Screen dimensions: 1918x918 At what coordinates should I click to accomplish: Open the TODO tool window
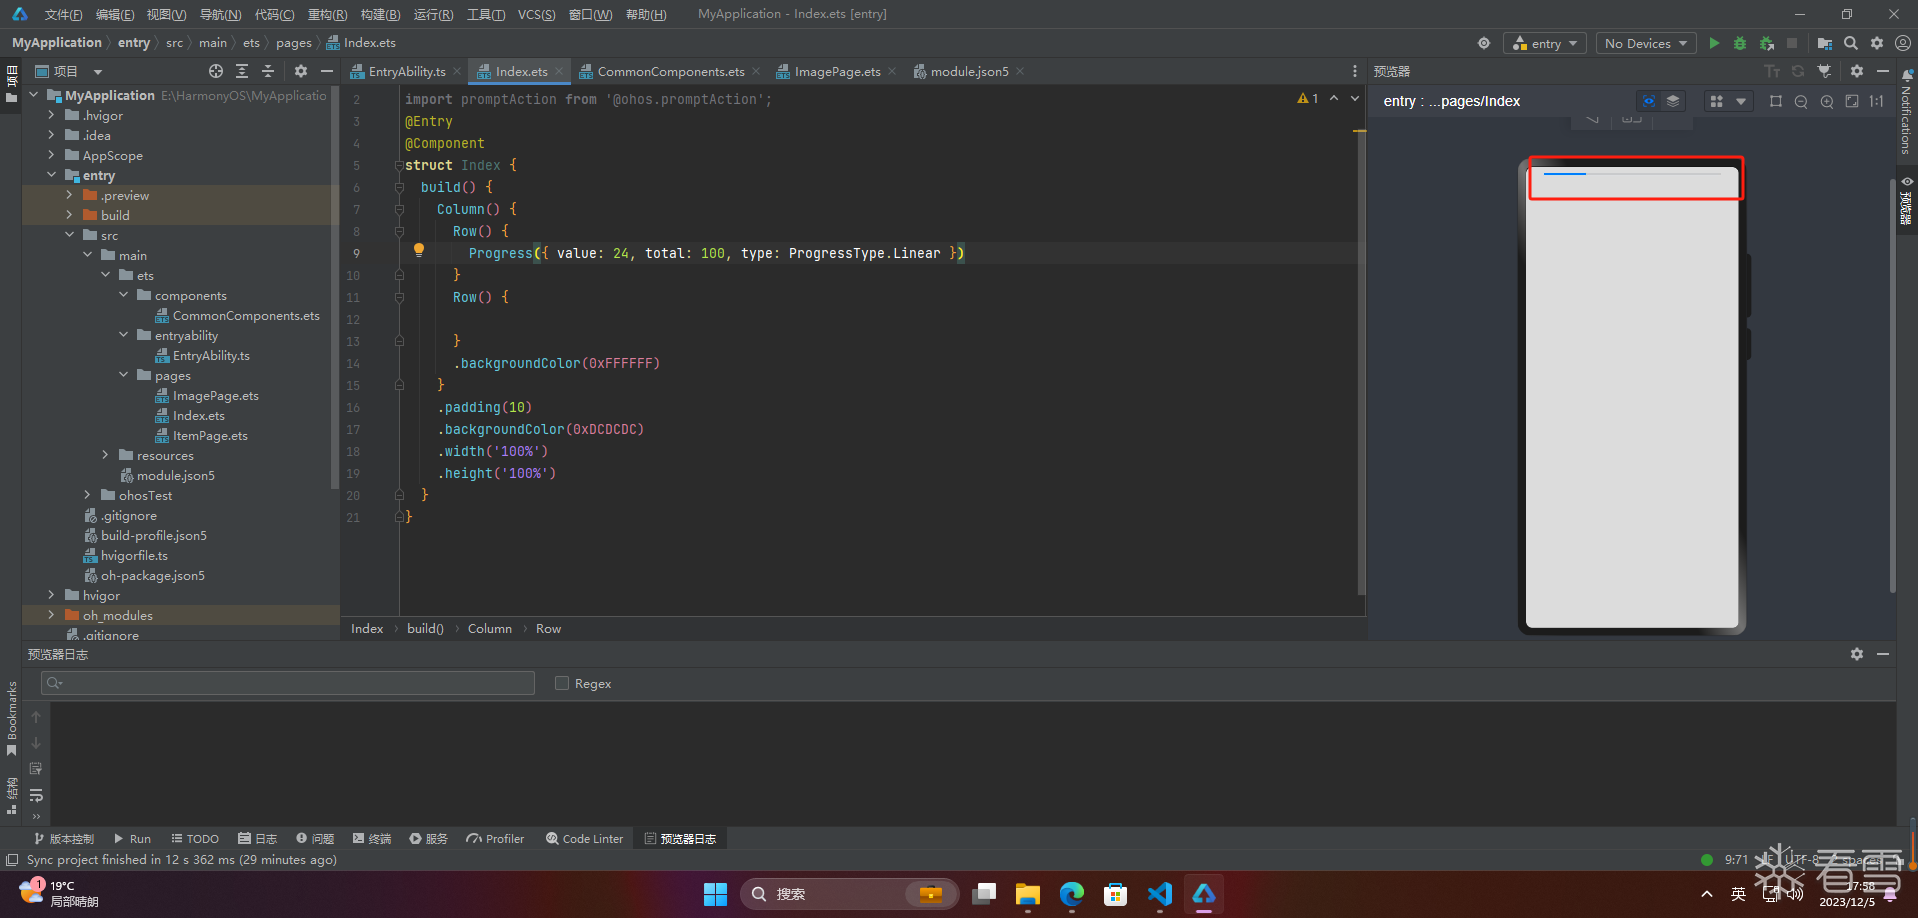(x=195, y=839)
